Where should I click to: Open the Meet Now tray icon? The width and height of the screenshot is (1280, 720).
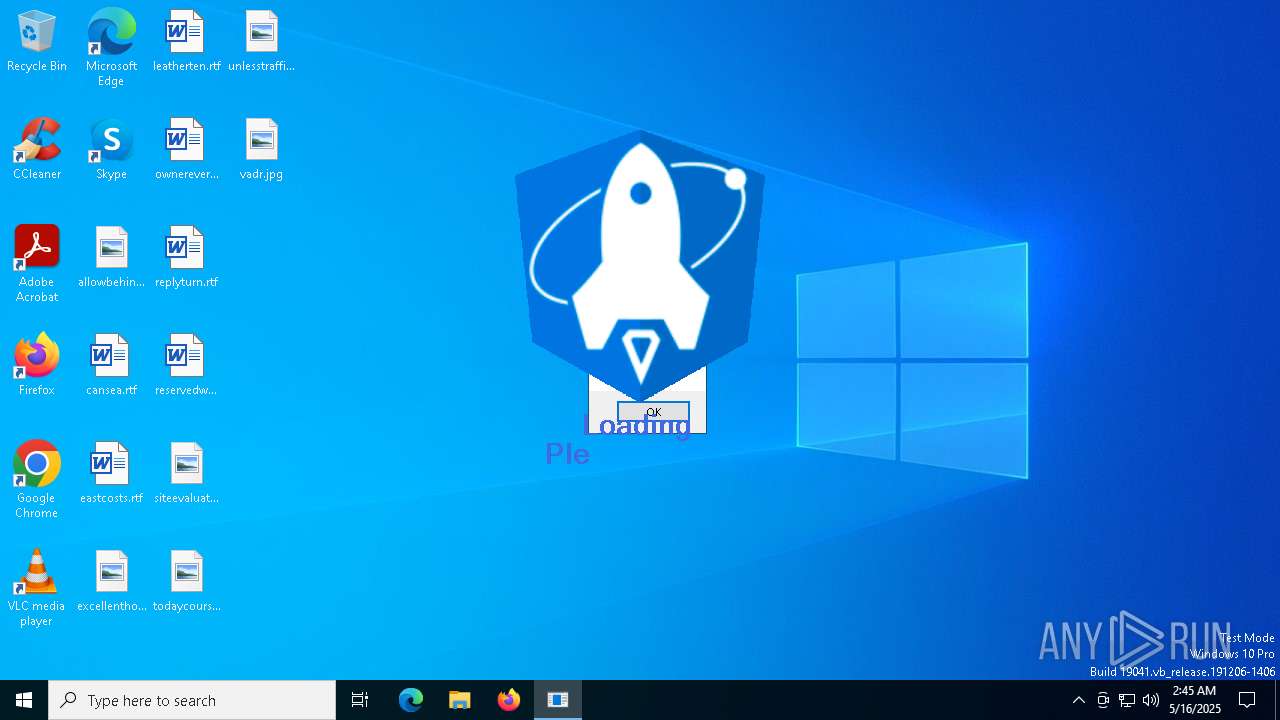1103,700
